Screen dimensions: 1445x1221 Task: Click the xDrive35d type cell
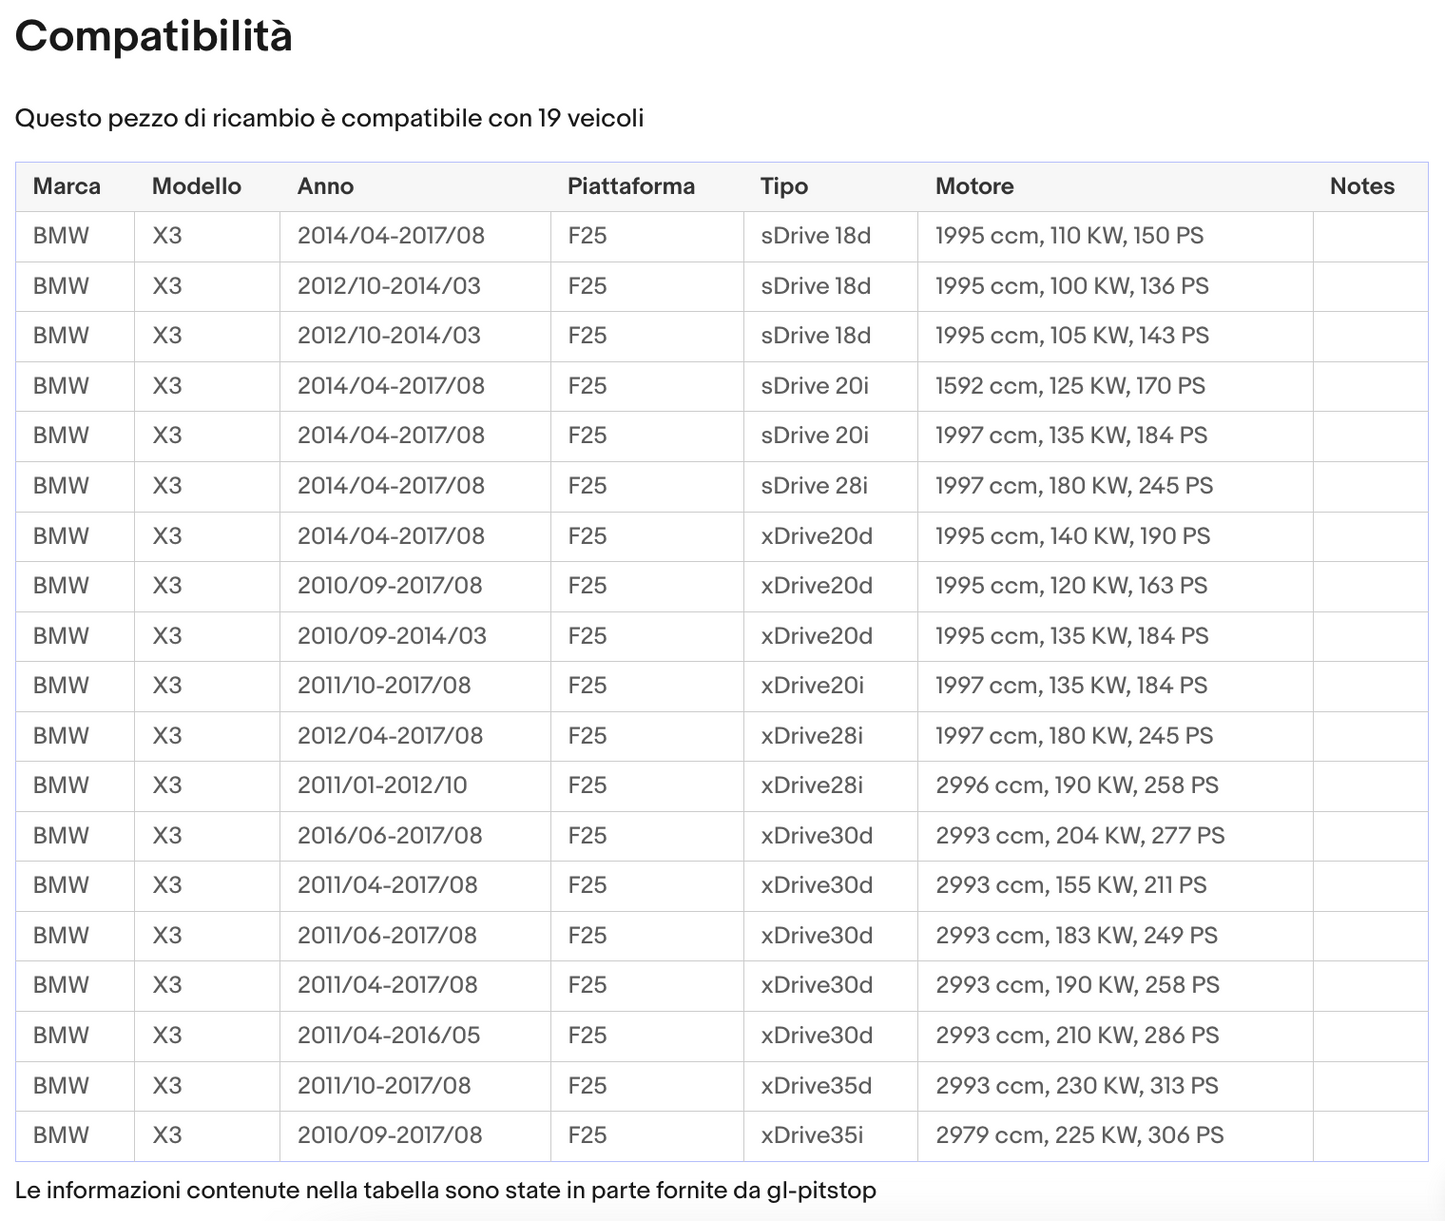pyautogui.click(x=816, y=1085)
